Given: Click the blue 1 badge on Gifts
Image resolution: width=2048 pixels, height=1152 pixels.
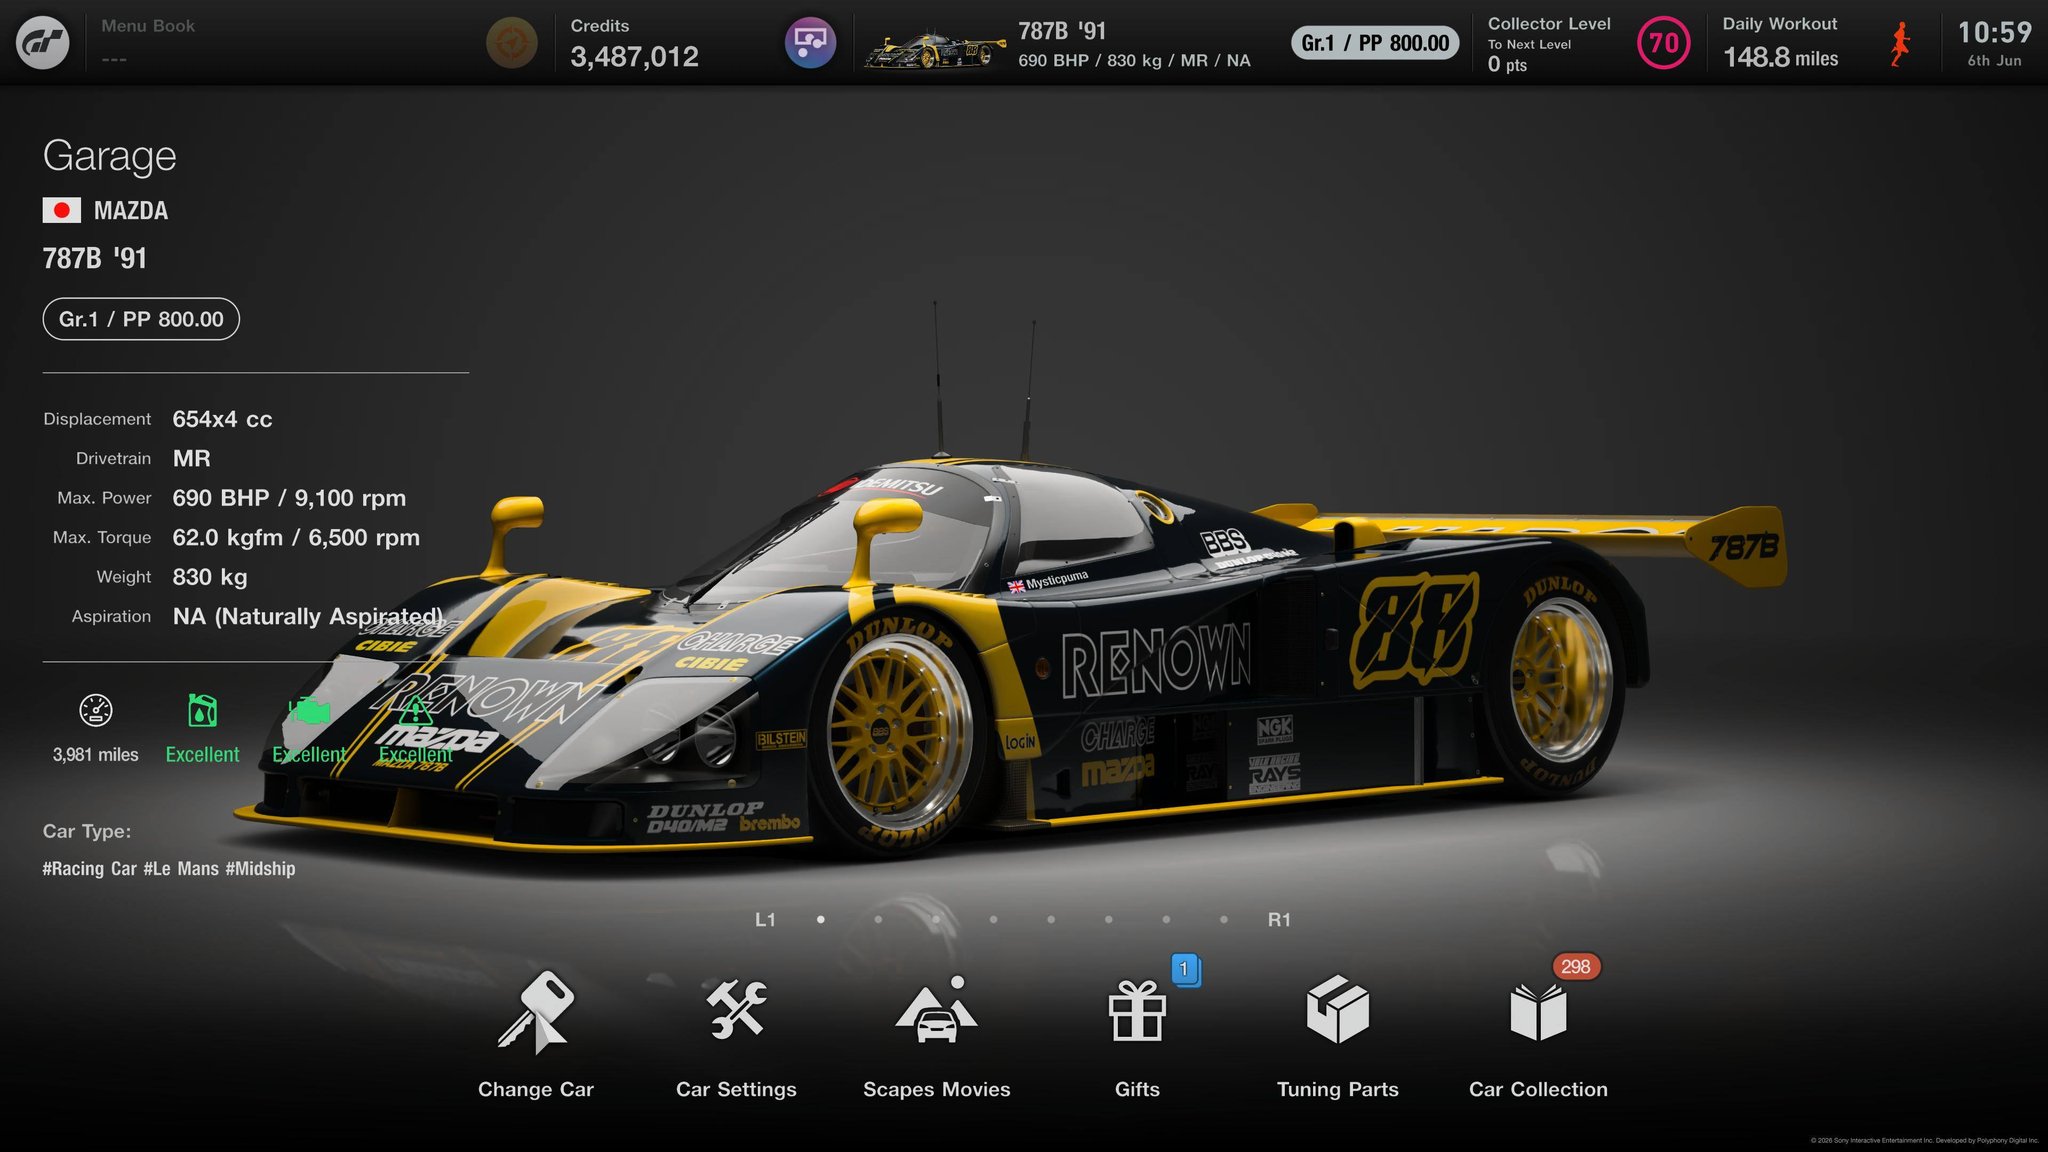Looking at the screenshot, I should [x=1184, y=969].
